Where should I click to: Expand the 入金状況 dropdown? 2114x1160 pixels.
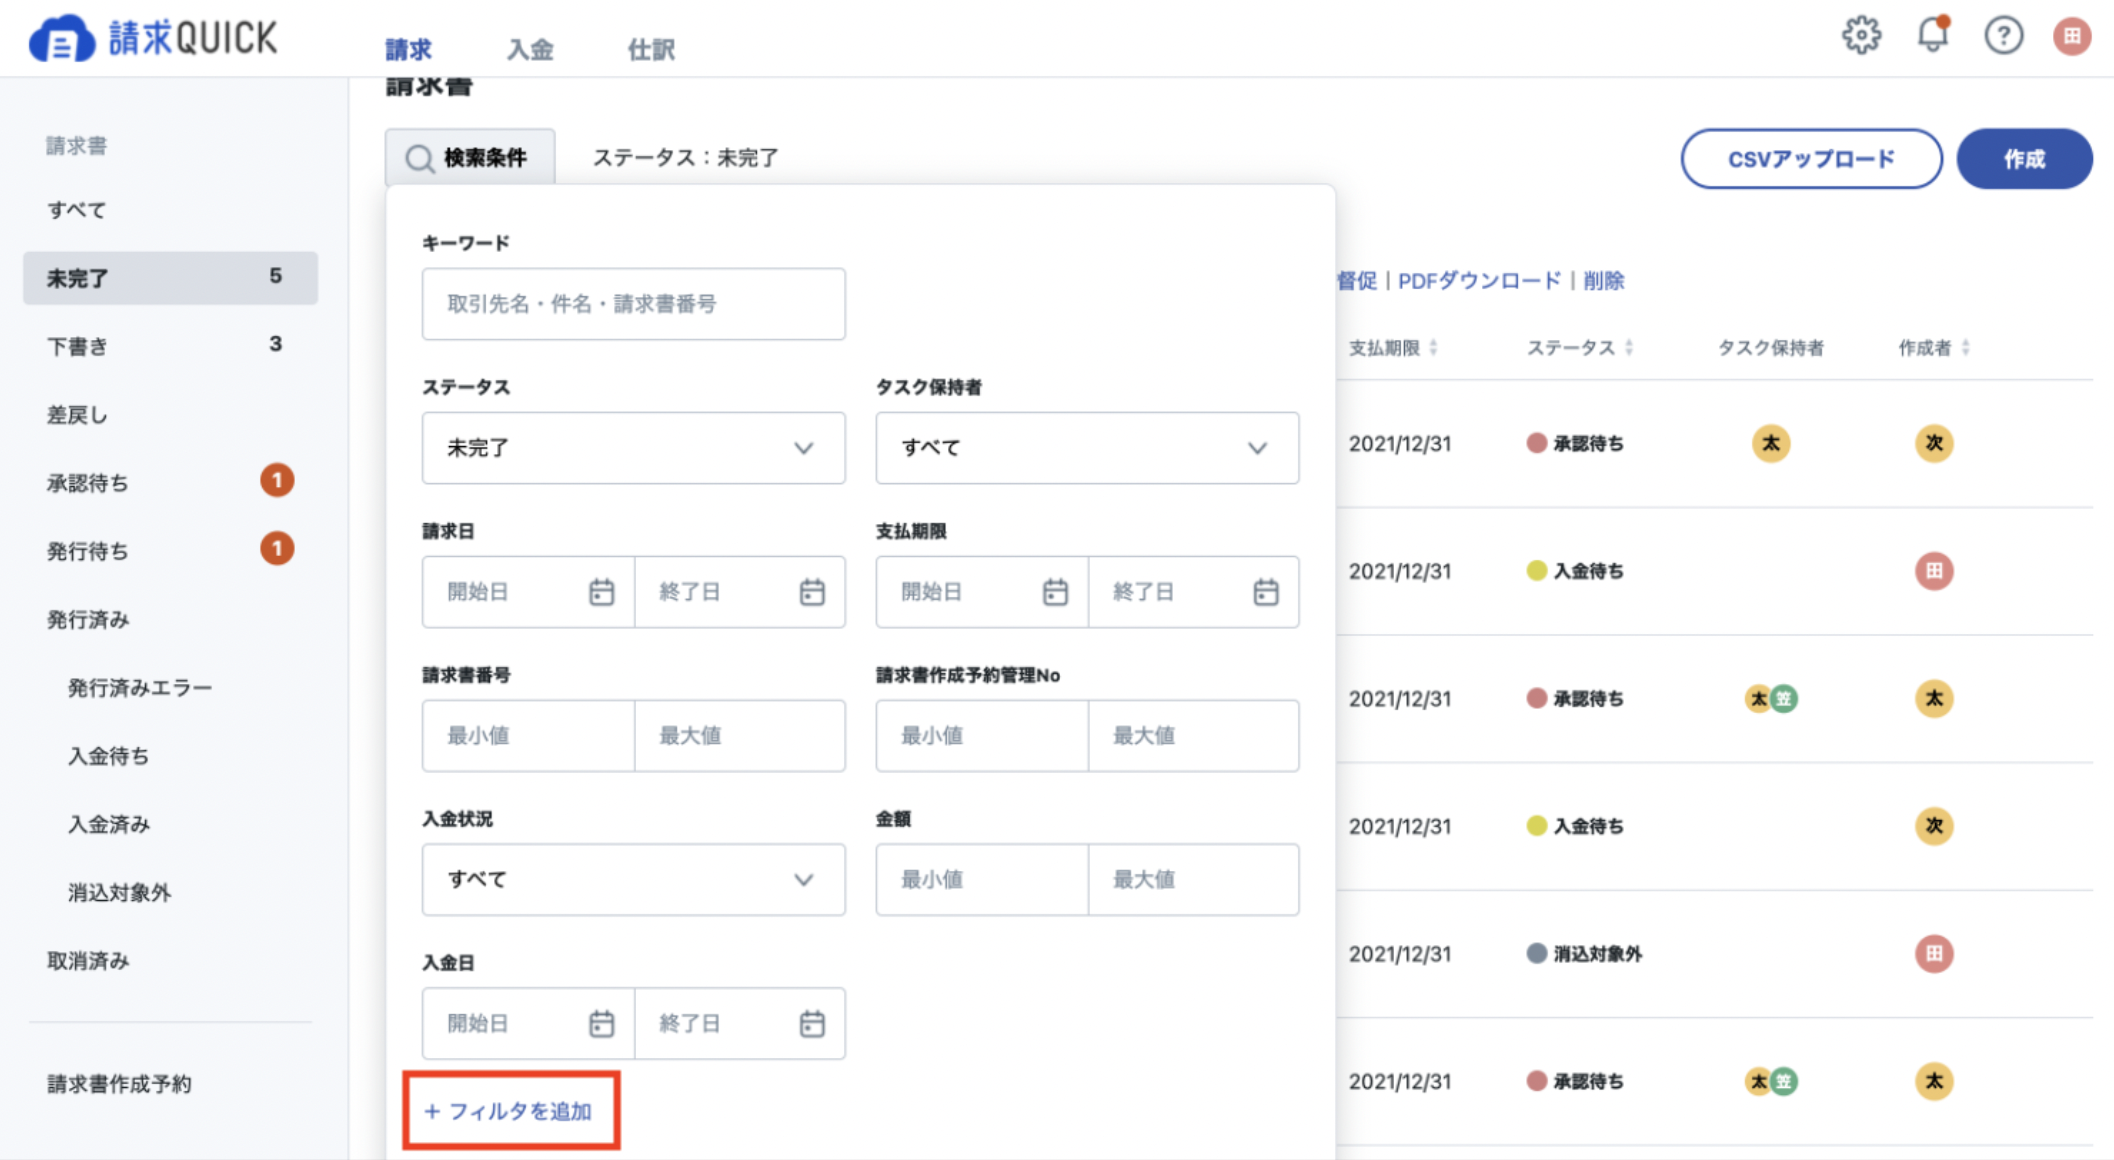click(633, 880)
